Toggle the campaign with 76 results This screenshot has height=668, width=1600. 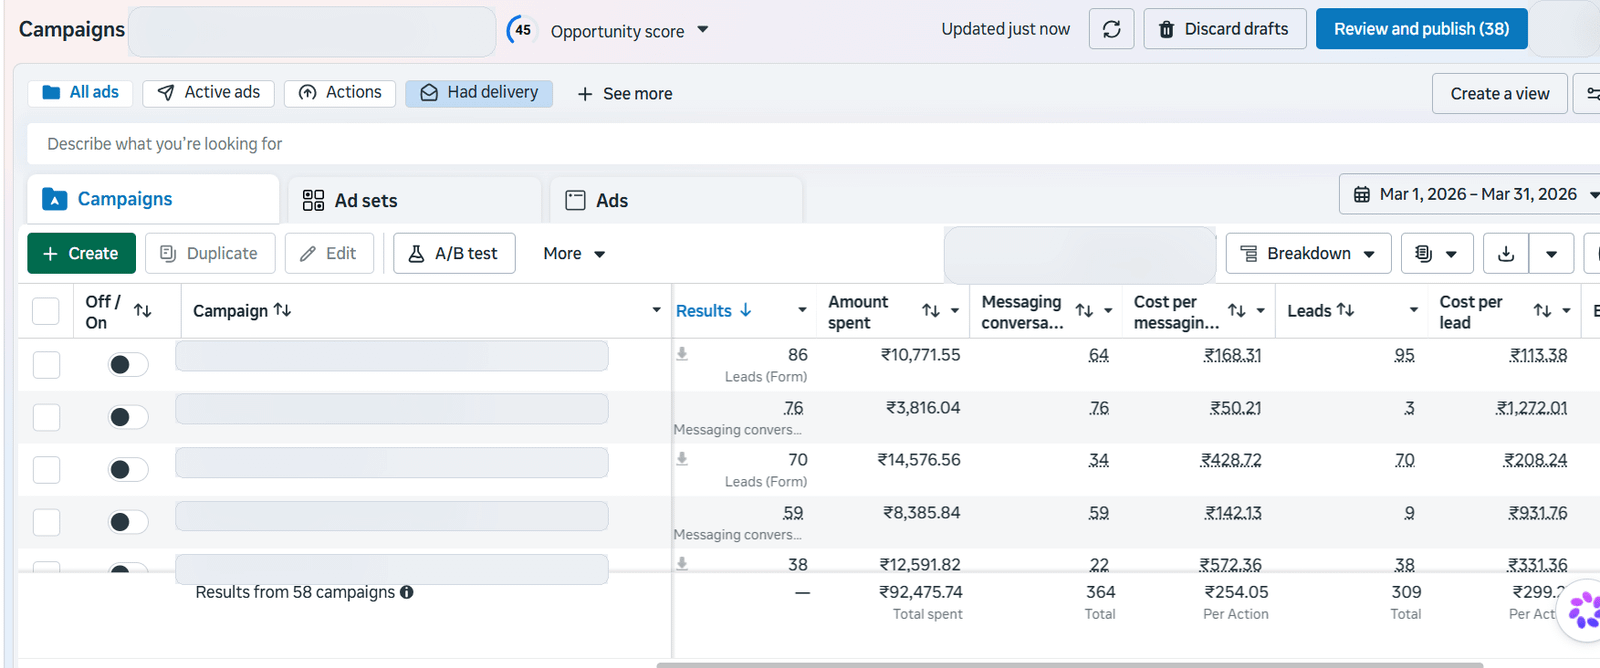click(128, 417)
